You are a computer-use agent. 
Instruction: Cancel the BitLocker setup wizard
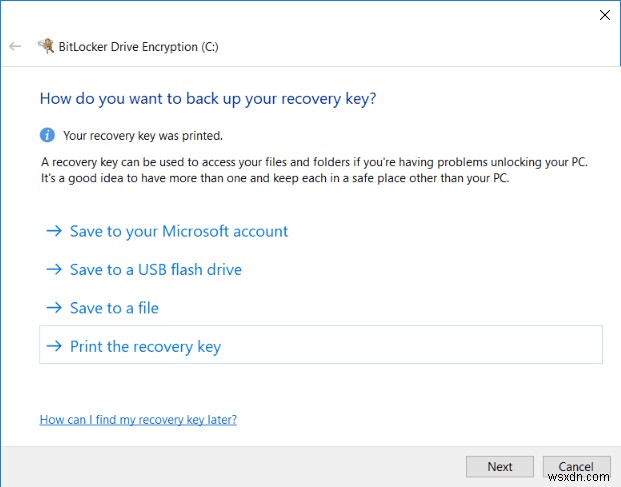[x=575, y=467]
